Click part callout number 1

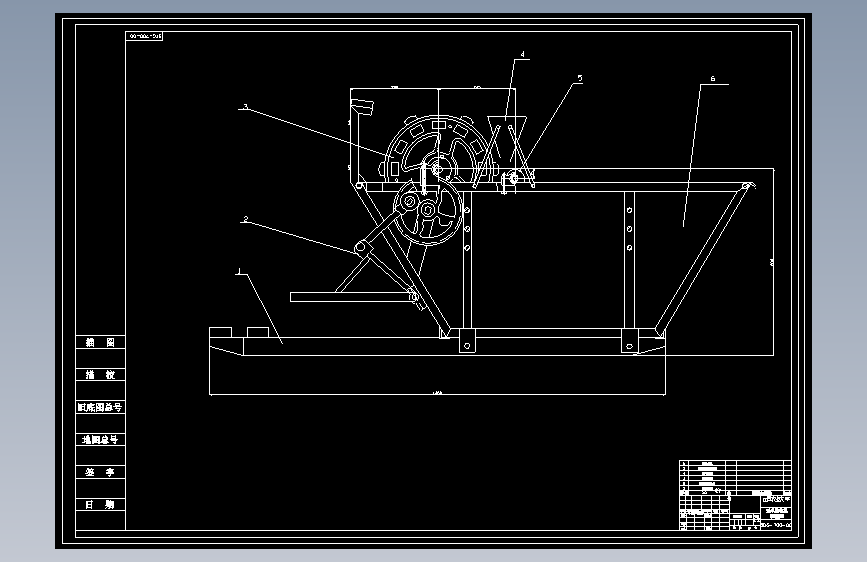point(239,271)
